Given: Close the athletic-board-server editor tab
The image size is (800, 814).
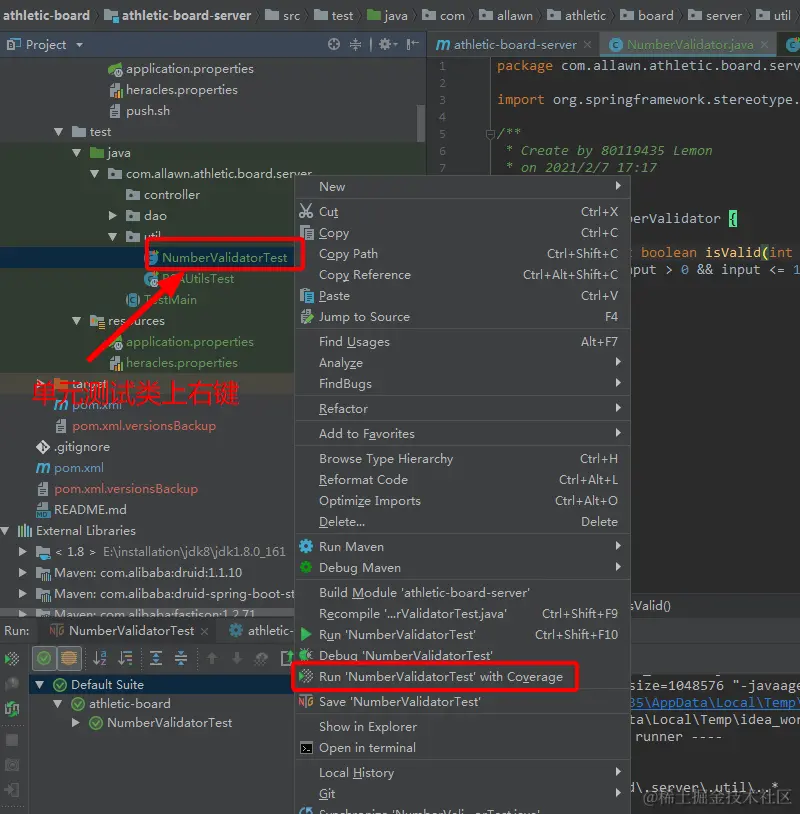Looking at the screenshot, I should [x=587, y=45].
